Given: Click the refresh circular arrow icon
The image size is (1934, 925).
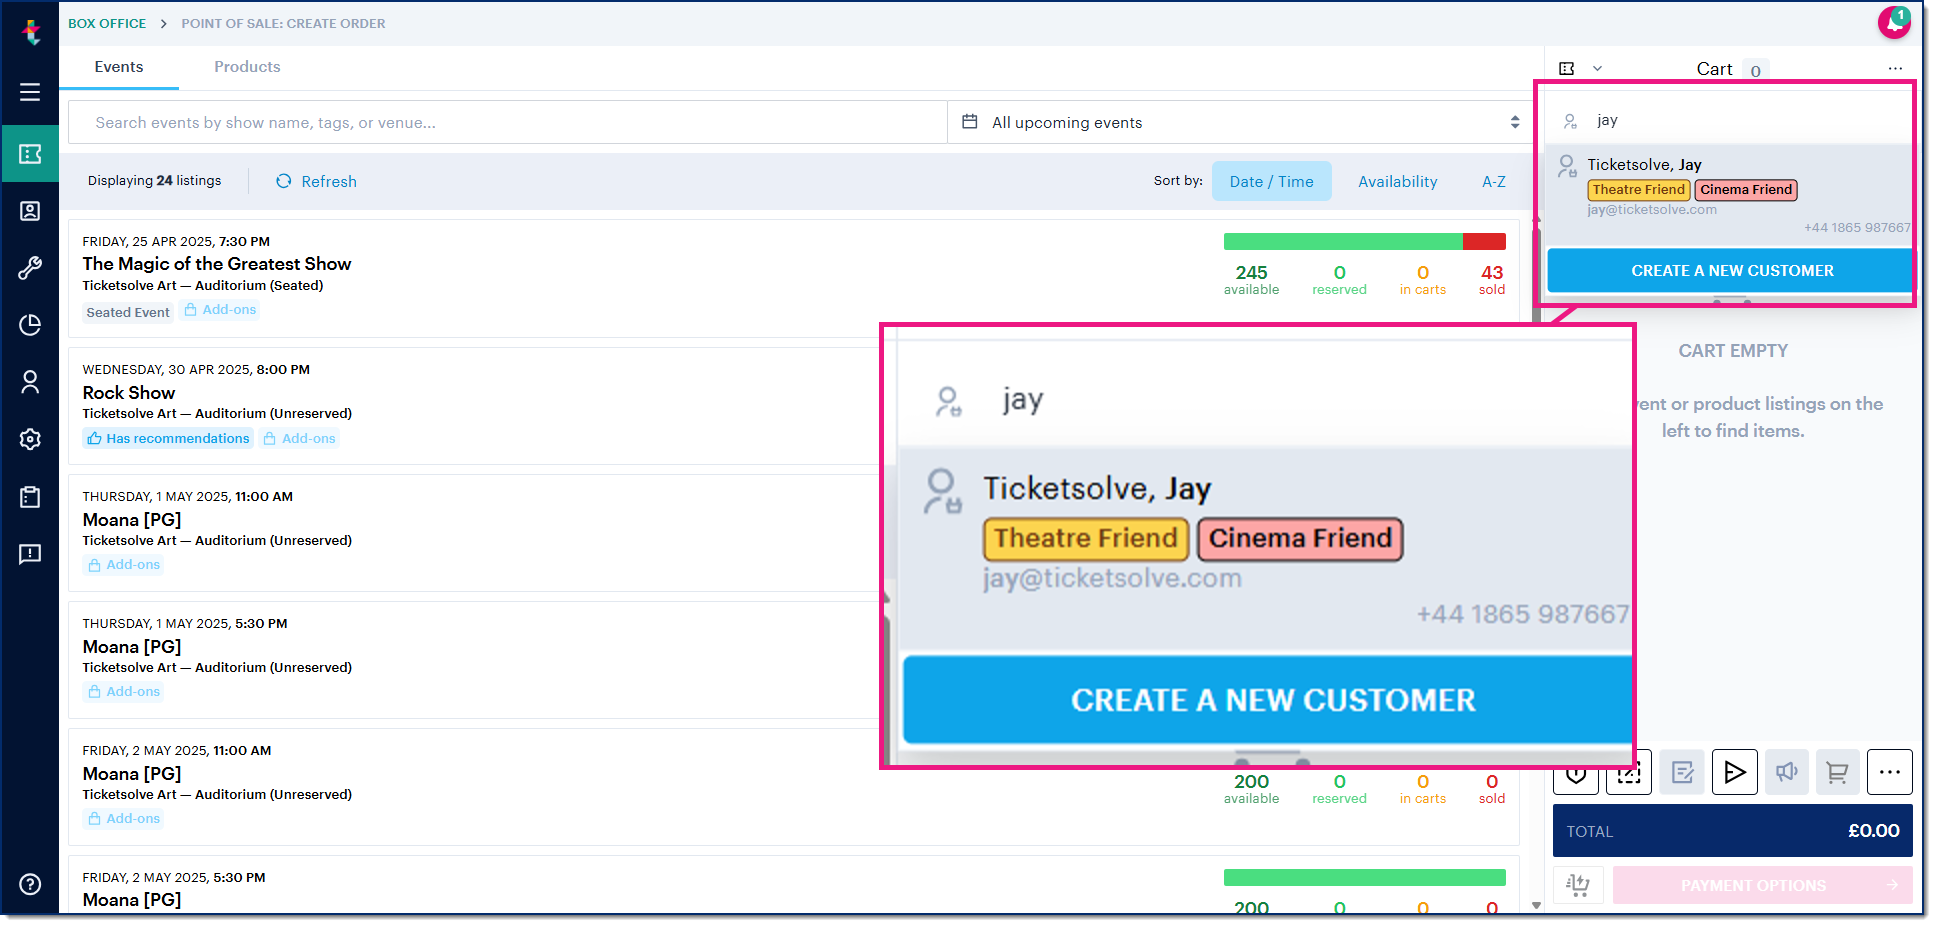Looking at the screenshot, I should click(x=284, y=181).
